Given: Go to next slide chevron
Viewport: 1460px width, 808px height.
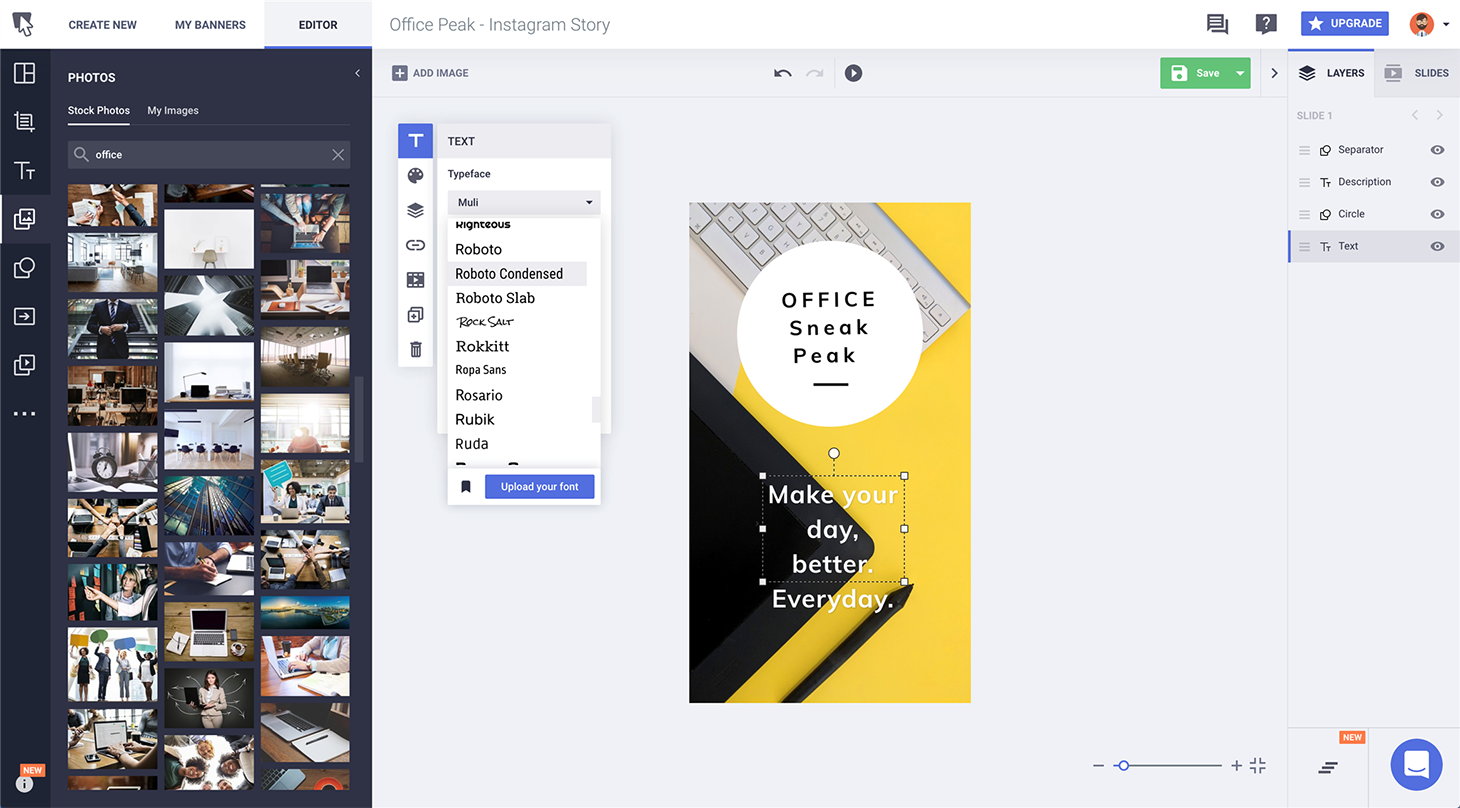Looking at the screenshot, I should click(1439, 115).
